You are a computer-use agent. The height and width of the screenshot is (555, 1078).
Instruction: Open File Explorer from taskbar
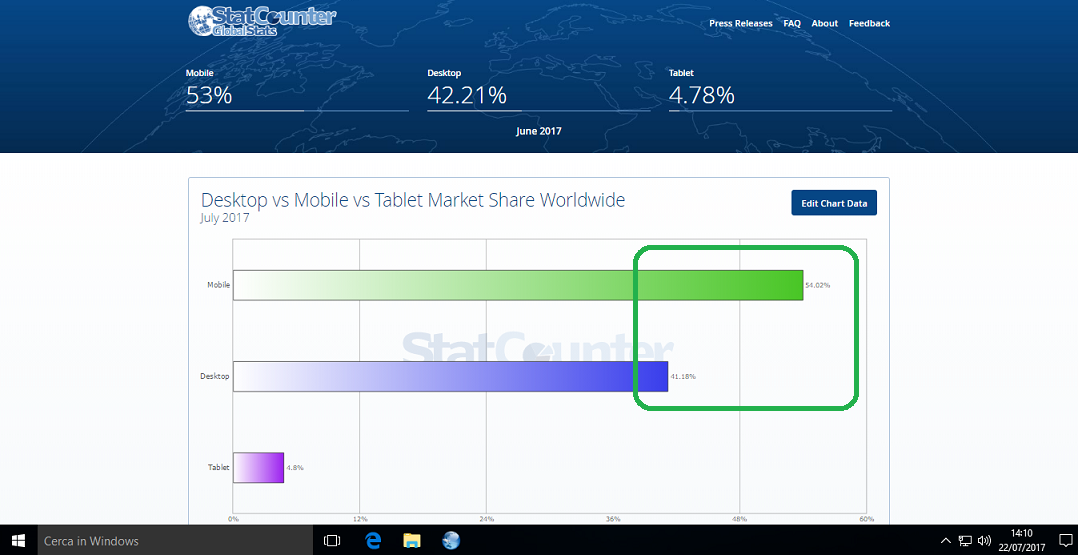point(412,541)
